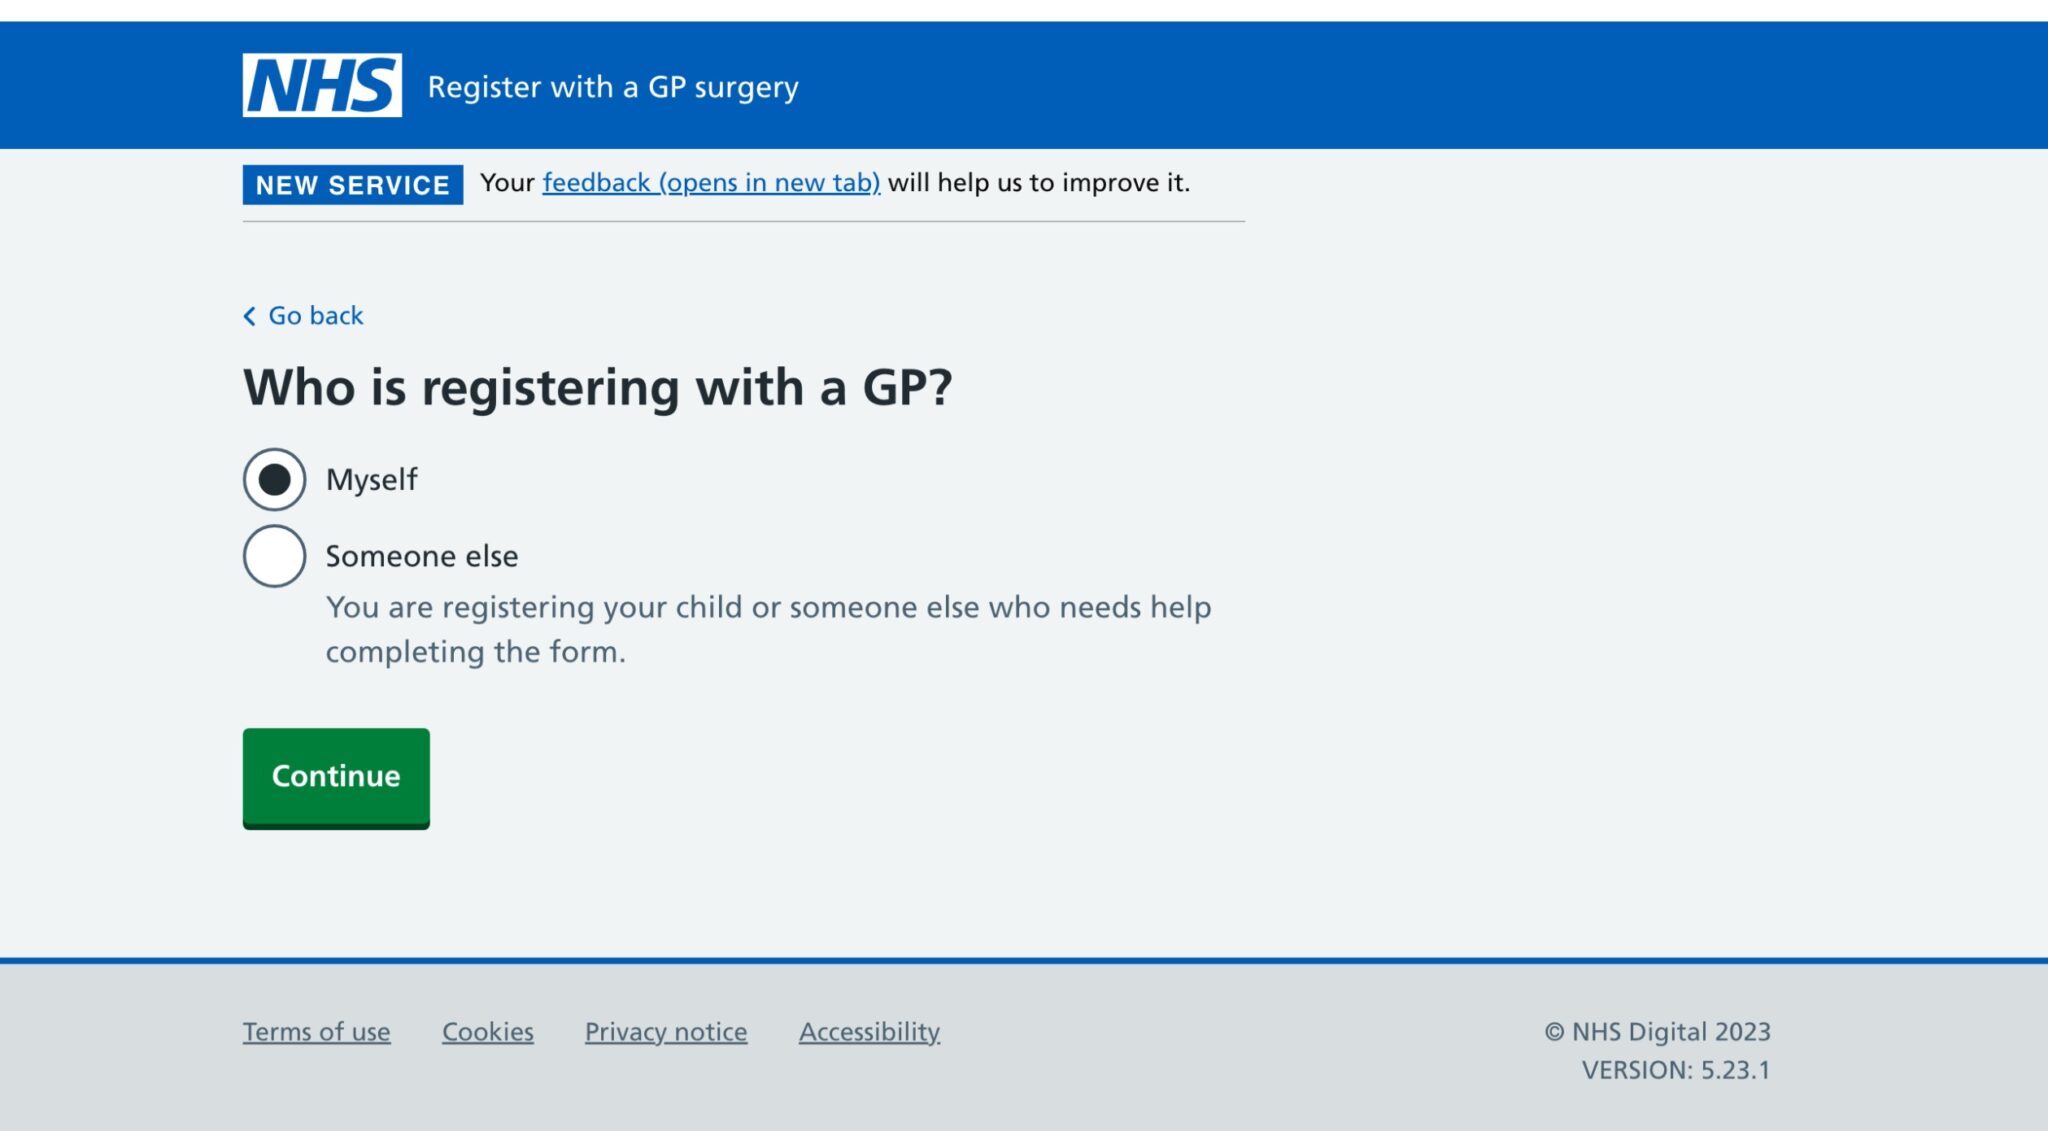
Task: Open the feedback link in the banner
Action: click(x=710, y=183)
